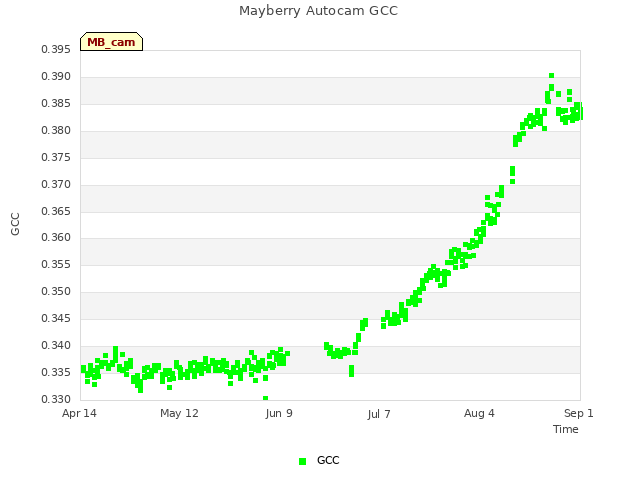Click the 0.350 y-axis value
This screenshot has height=480, width=640.
(56, 291)
